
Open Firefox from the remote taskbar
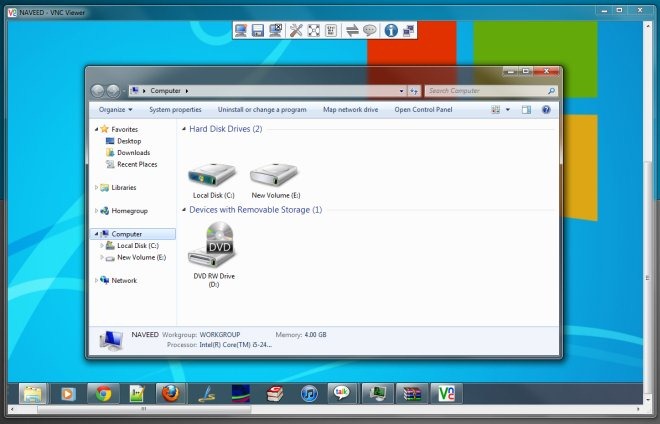click(170, 394)
